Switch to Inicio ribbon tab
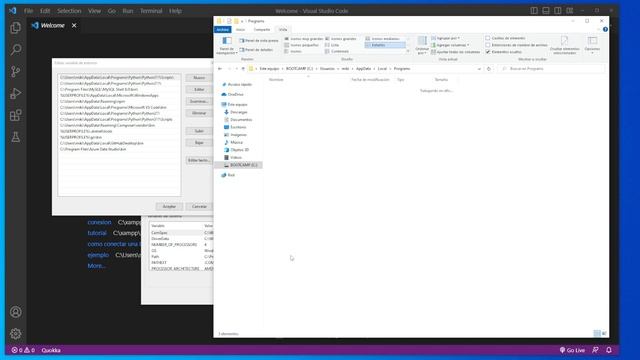 [240, 29]
